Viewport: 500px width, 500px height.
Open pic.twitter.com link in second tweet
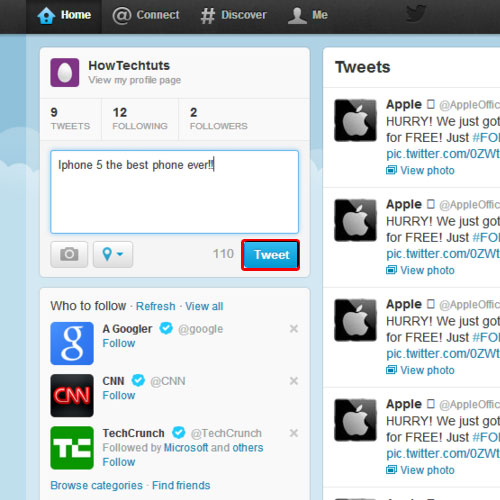point(443,254)
